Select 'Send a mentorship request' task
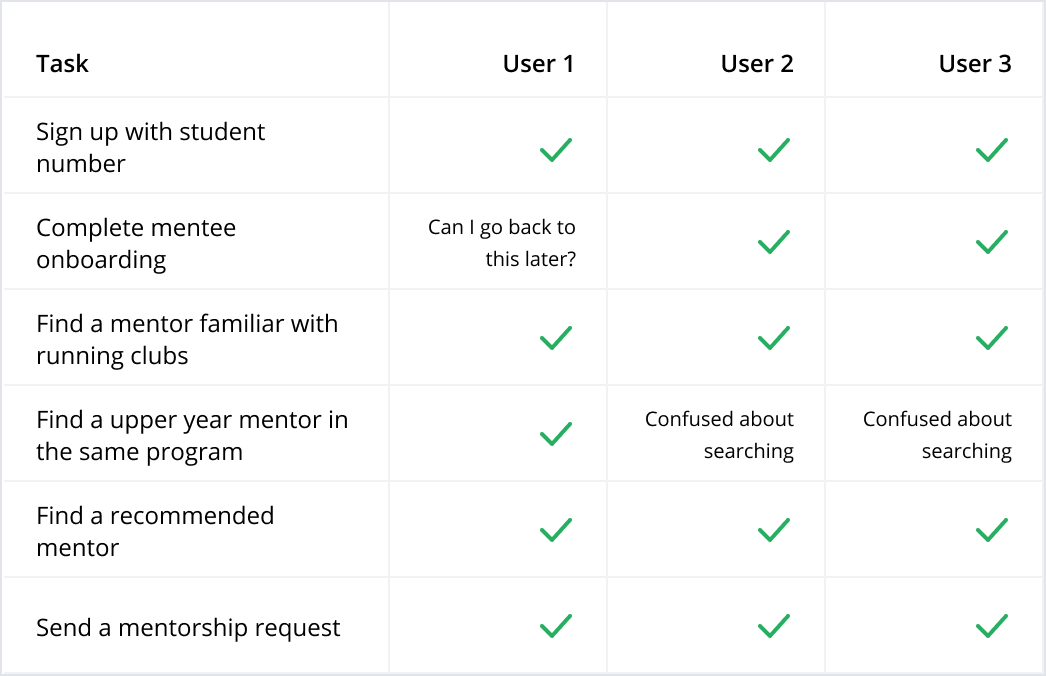Screen dimensions: 1046x676 tap(188, 627)
